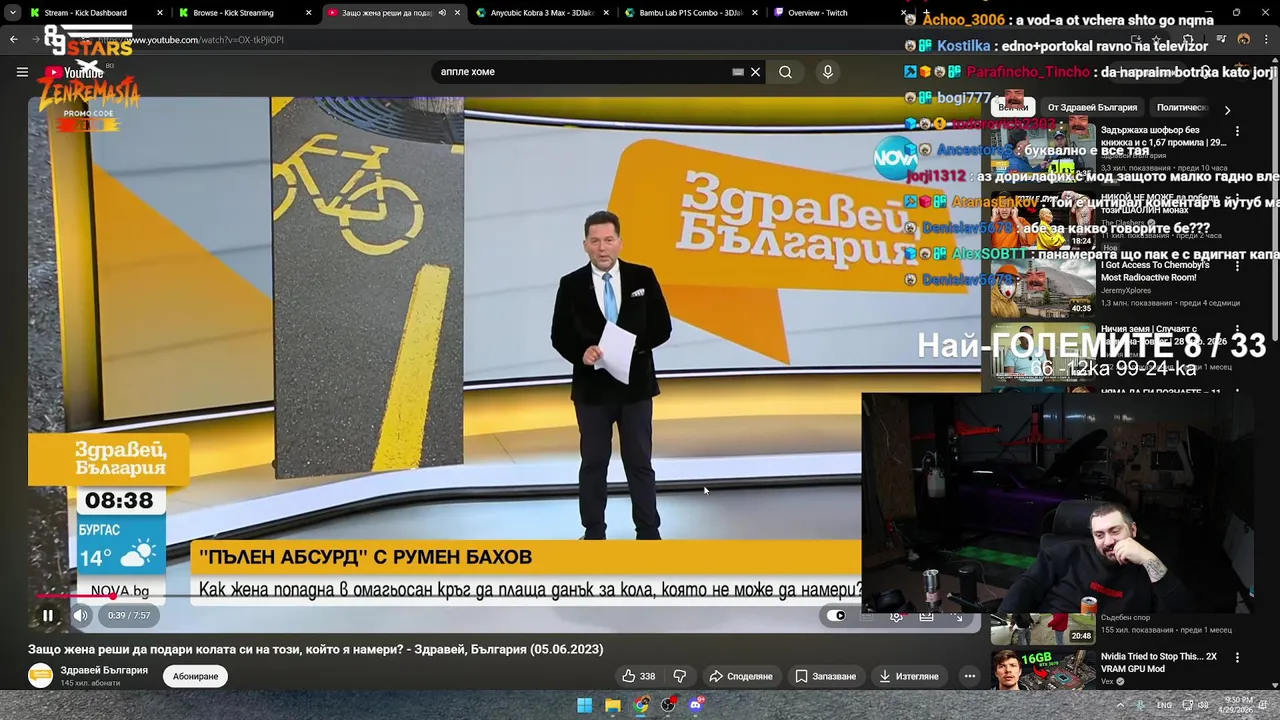Switch to Stream - Kick Dashboard tab
The height and width of the screenshot is (720, 1280).
pos(85,13)
